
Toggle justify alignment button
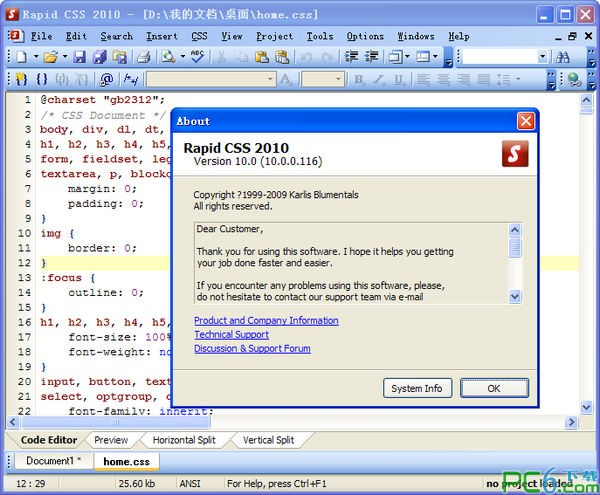click(484, 79)
